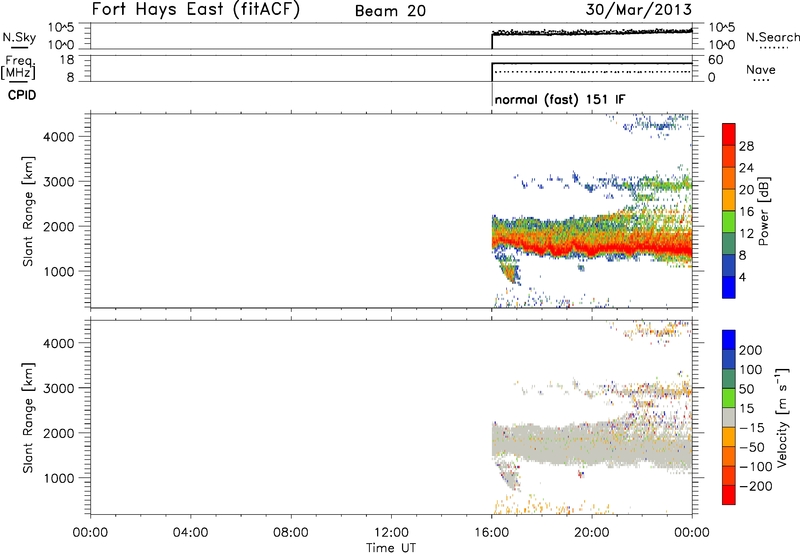Select the 'Beam 20' label
This screenshot has height=554, width=800.
(x=390, y=11)
